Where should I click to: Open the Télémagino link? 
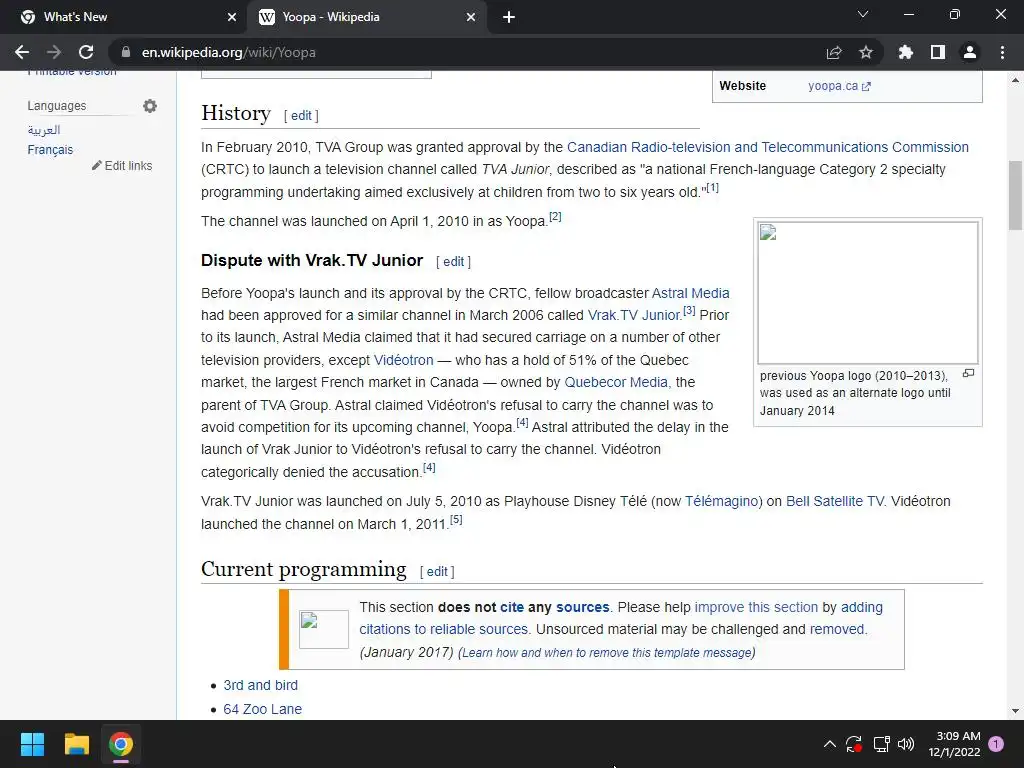coord(721,502)
